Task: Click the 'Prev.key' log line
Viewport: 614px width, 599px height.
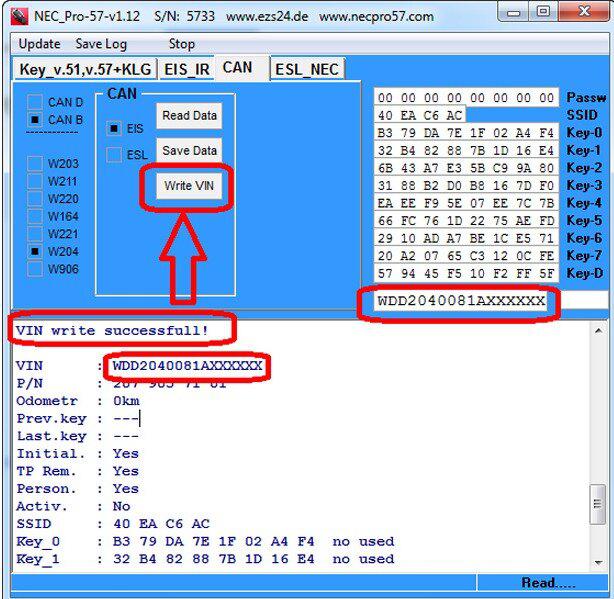Action: click(x=78, y=419)
